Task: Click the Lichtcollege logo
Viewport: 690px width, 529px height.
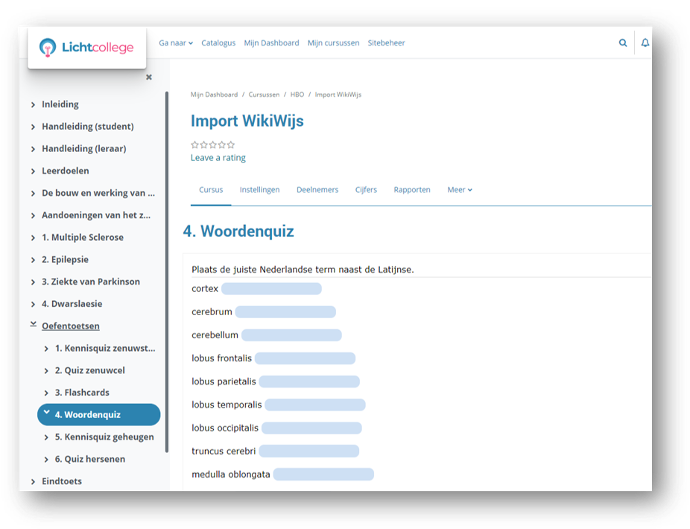Action: (86, 47)
